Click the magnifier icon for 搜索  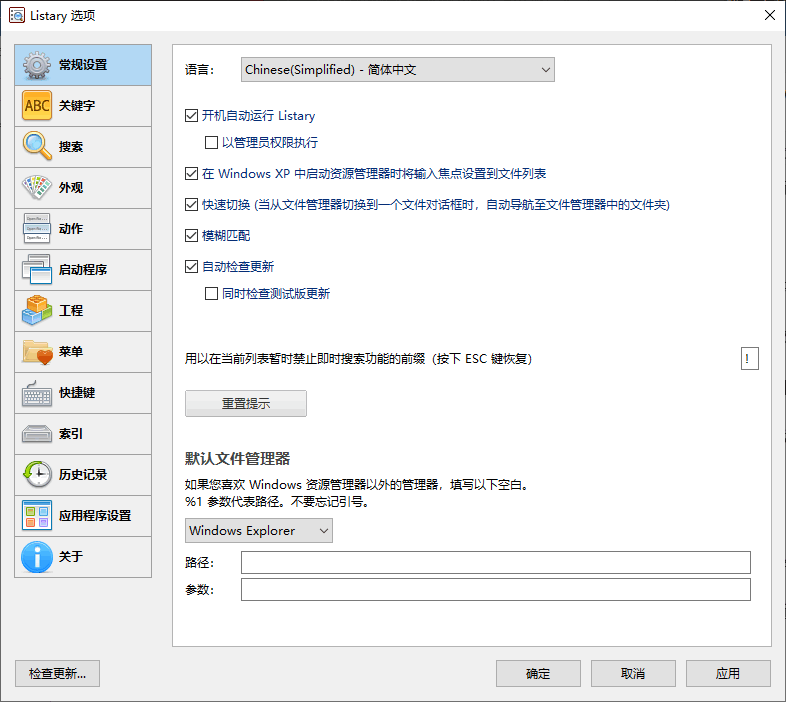tap(37, 146)
